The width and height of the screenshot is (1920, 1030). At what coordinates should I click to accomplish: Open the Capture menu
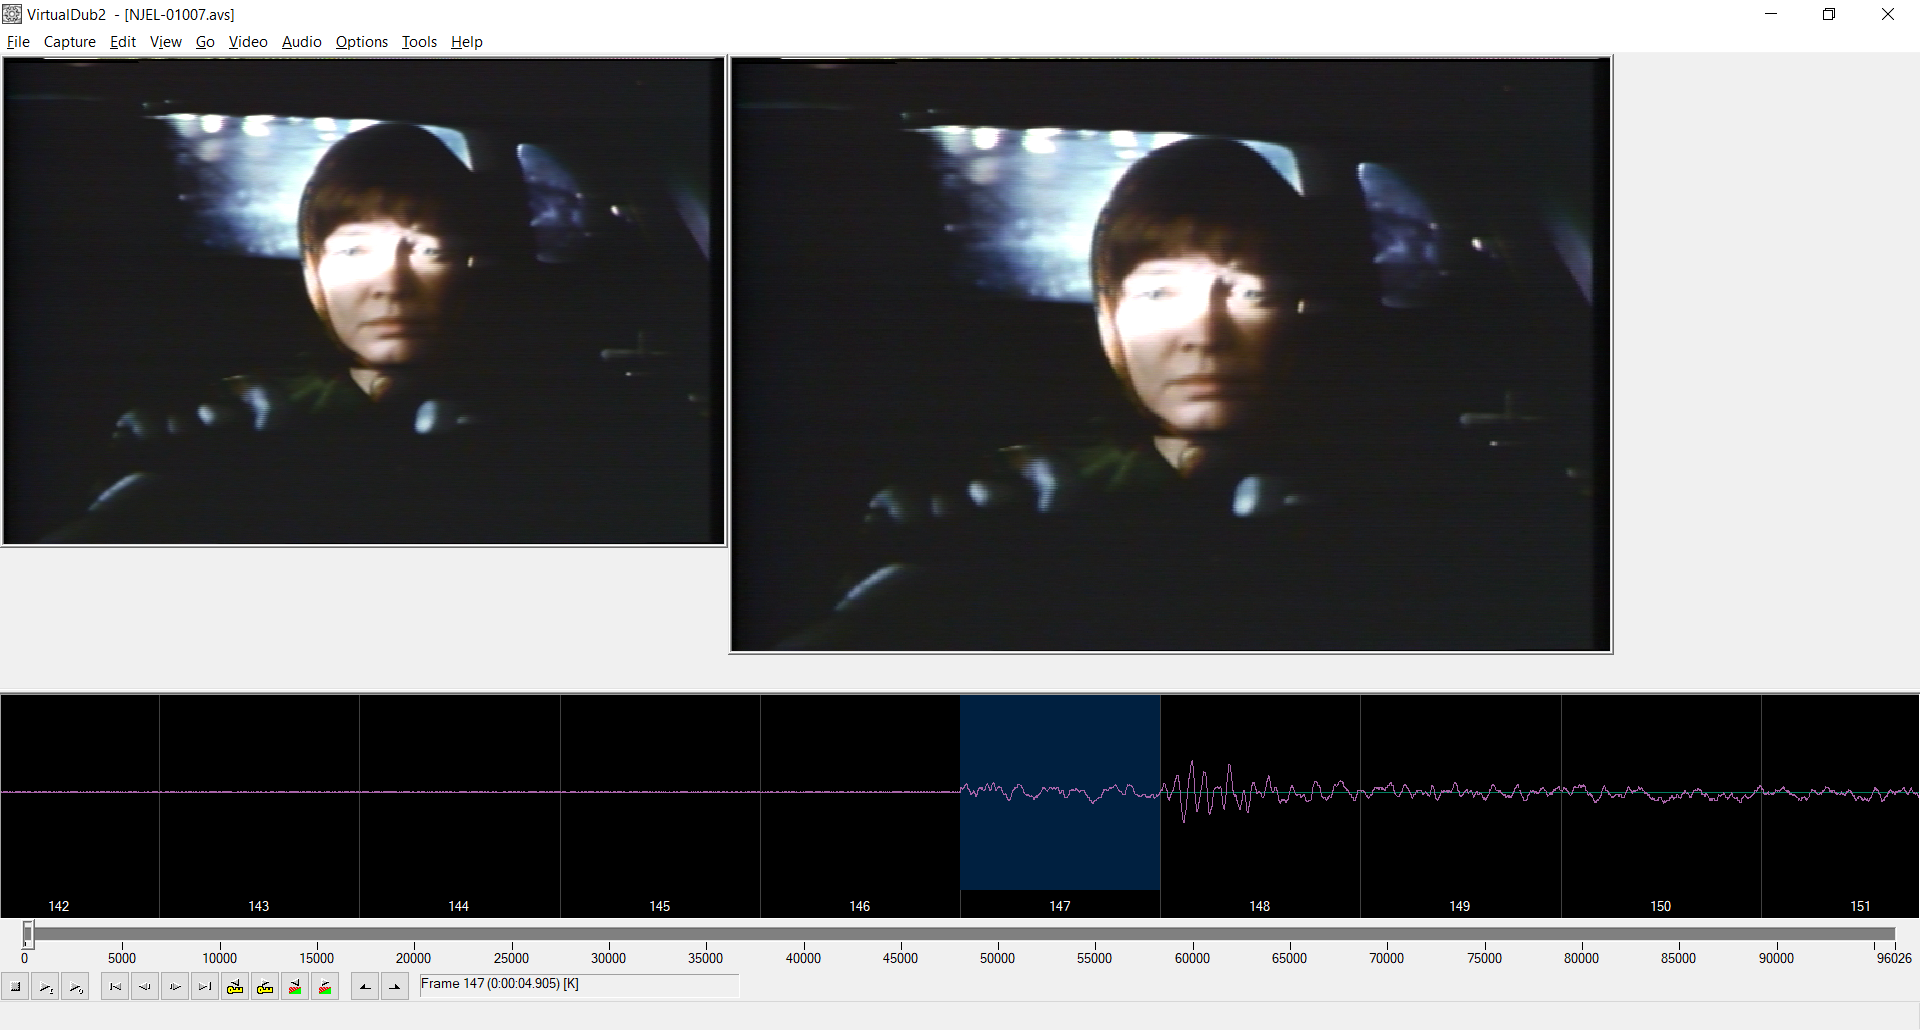[70, 42]
